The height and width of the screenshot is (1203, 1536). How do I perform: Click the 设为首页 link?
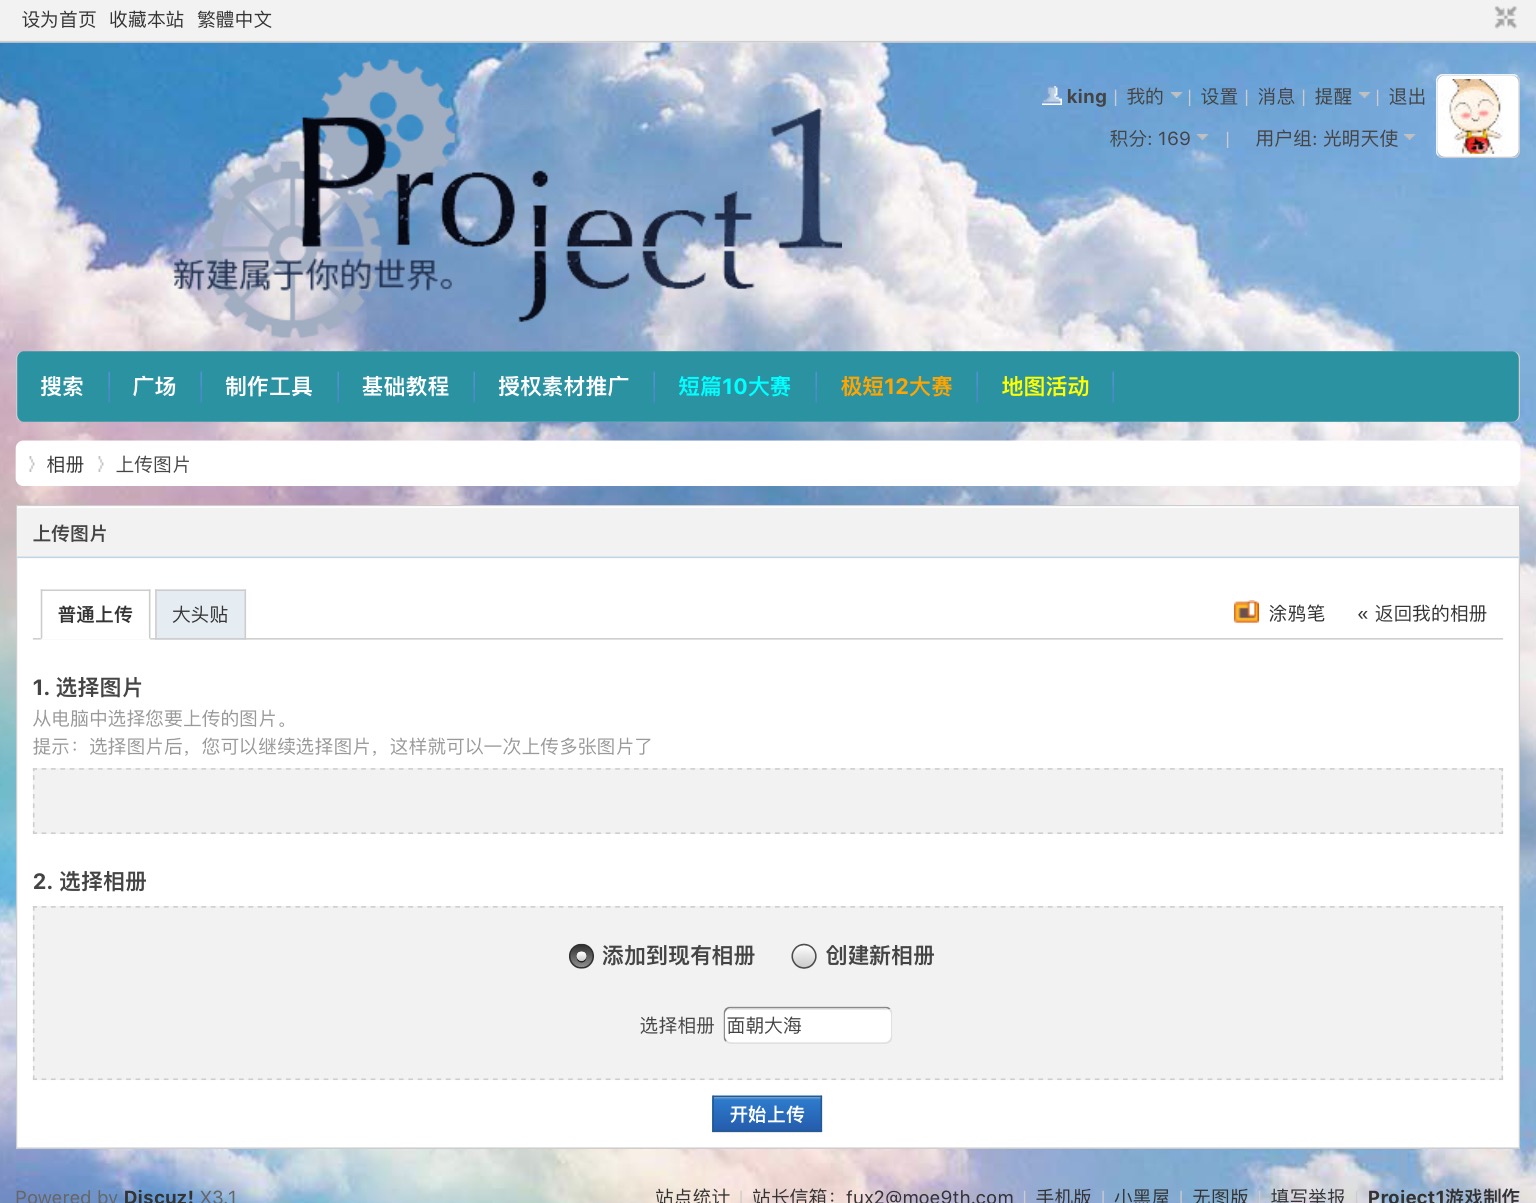coord(59,19)
